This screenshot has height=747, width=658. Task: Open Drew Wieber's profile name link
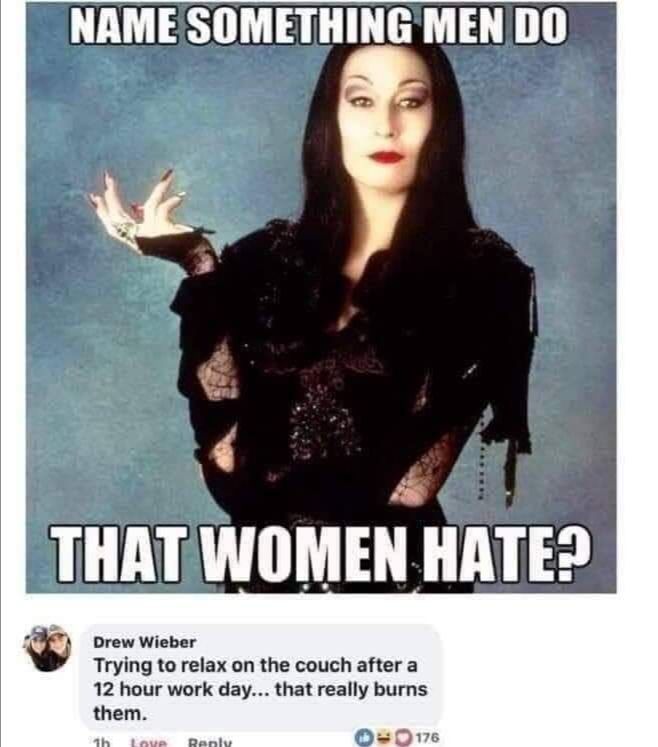tap(144, 642)
